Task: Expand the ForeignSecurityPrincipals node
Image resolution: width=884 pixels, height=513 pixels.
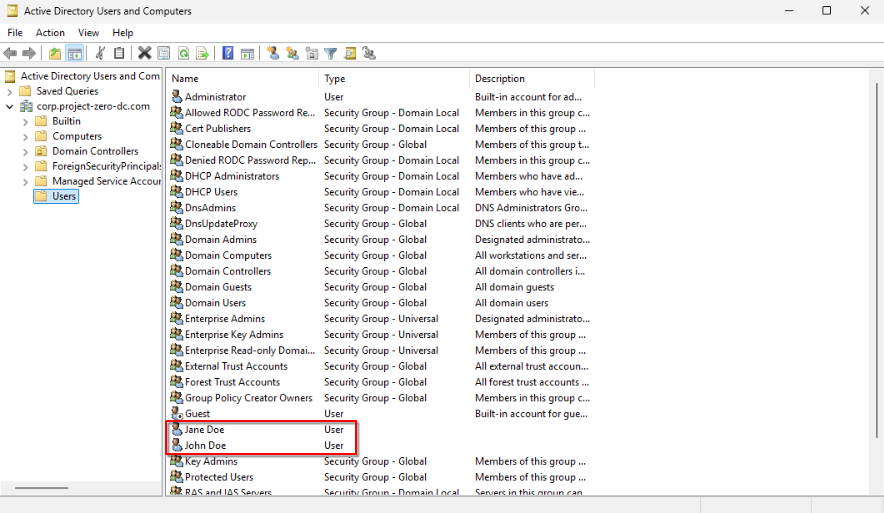Action: 25,167
